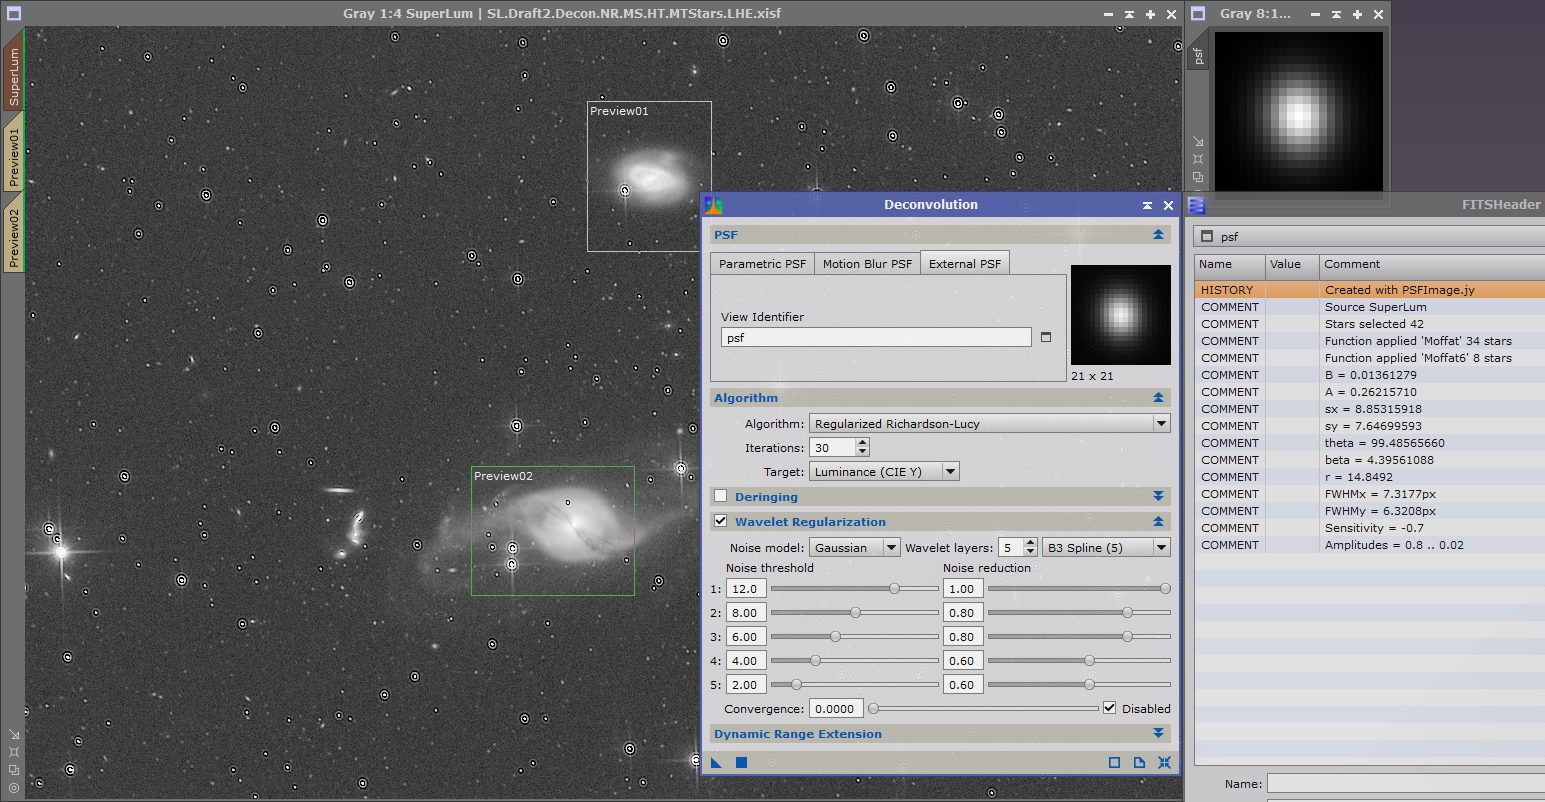Screen dimensions: 1545x802
Task: Select the zoom-to-fit icon in the left sidebar
Action: pos(14,753)
